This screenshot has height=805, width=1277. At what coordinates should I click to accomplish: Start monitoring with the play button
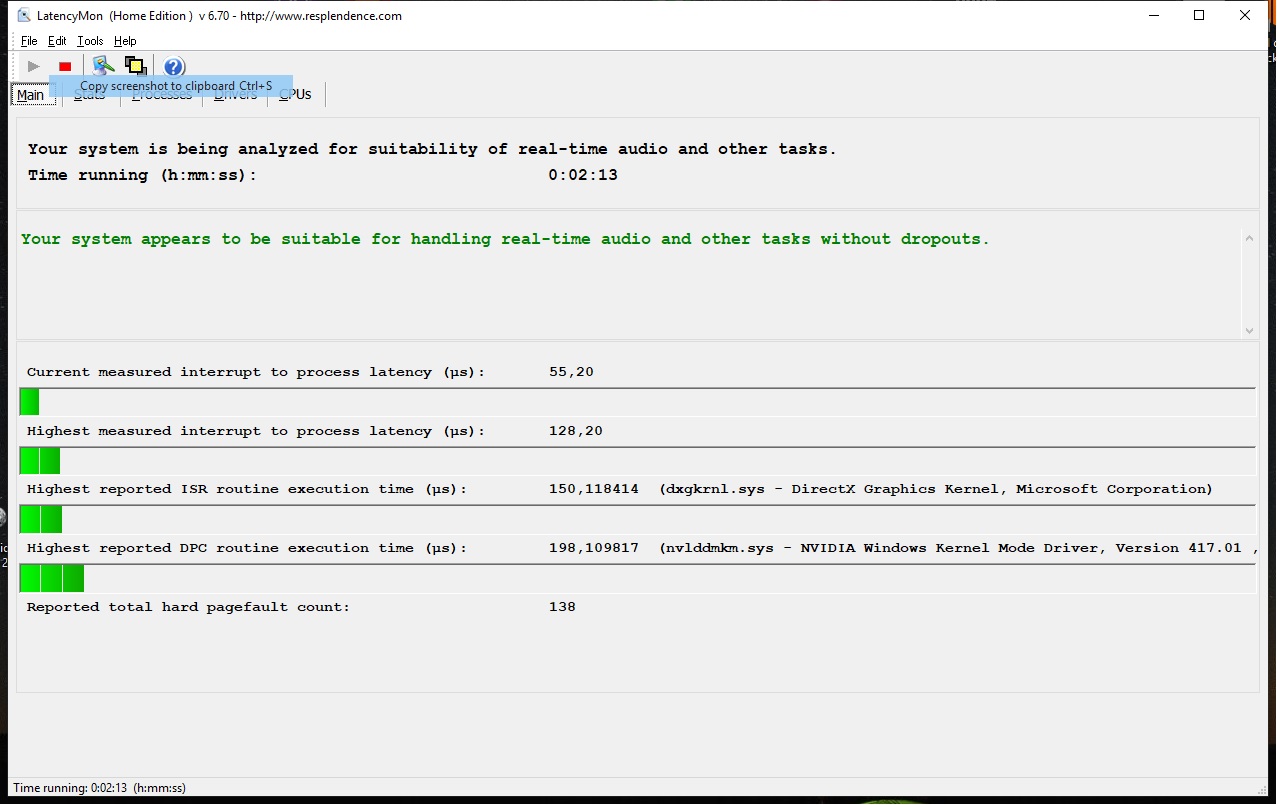pyautogui.click(x=34, y=66)
